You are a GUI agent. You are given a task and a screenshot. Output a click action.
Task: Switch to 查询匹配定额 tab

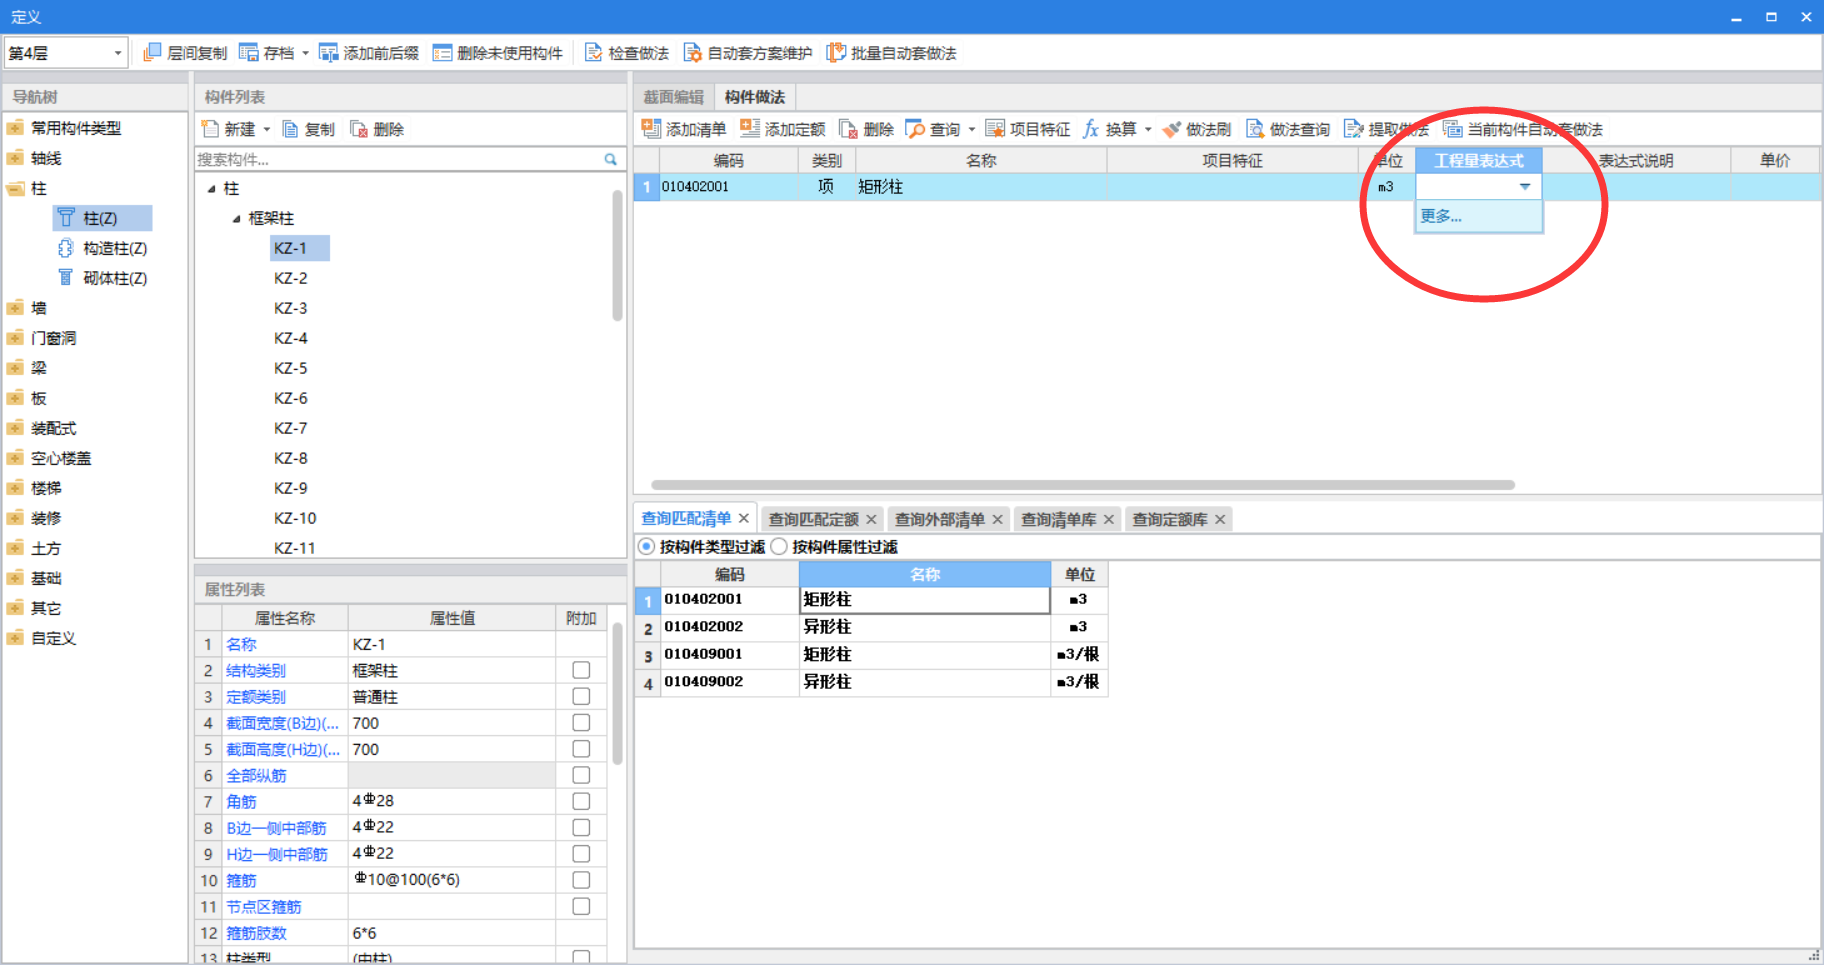pyautogui.click(x=814, y=519)
